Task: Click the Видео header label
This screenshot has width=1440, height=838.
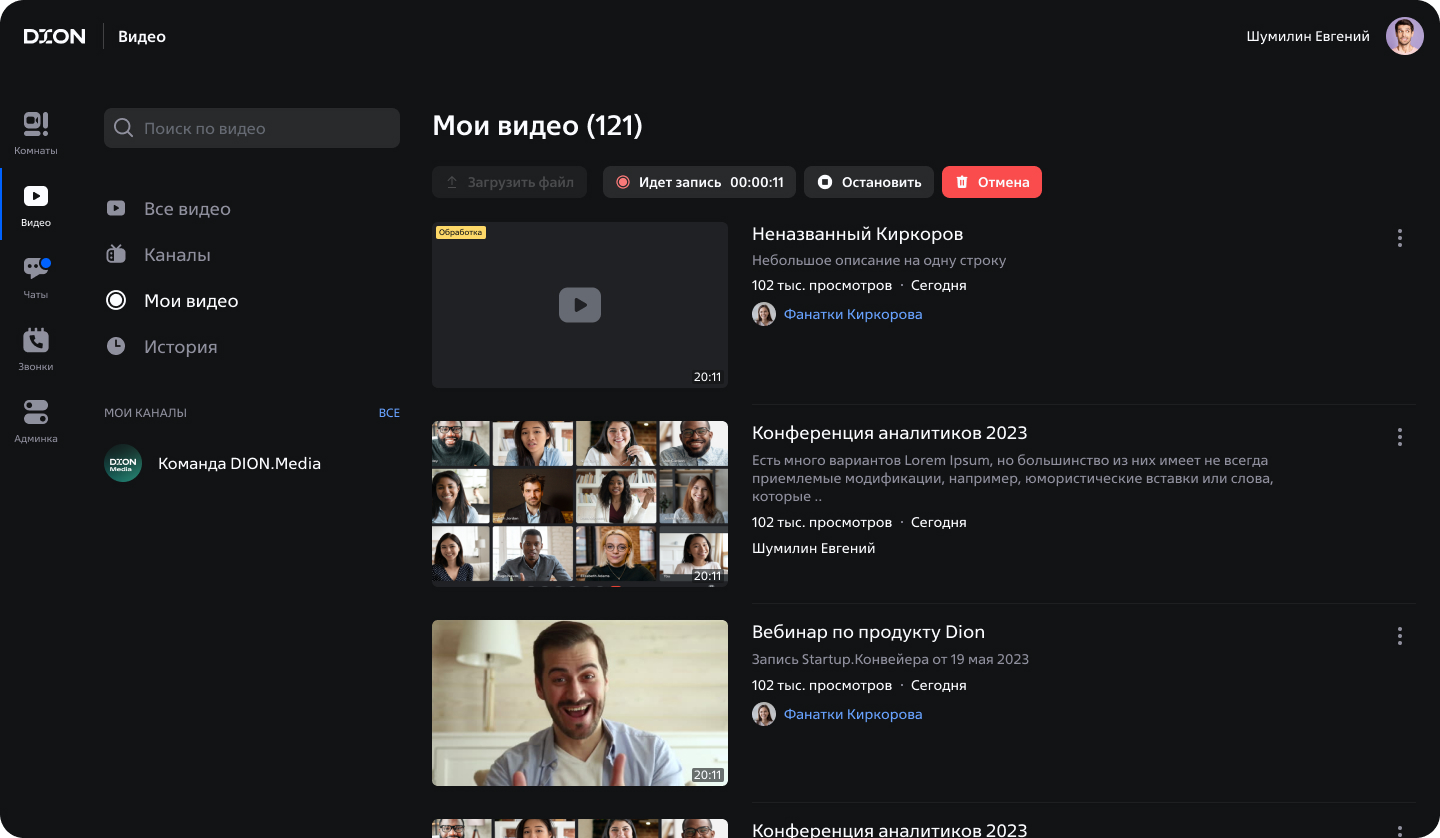Action: point(142,37)
